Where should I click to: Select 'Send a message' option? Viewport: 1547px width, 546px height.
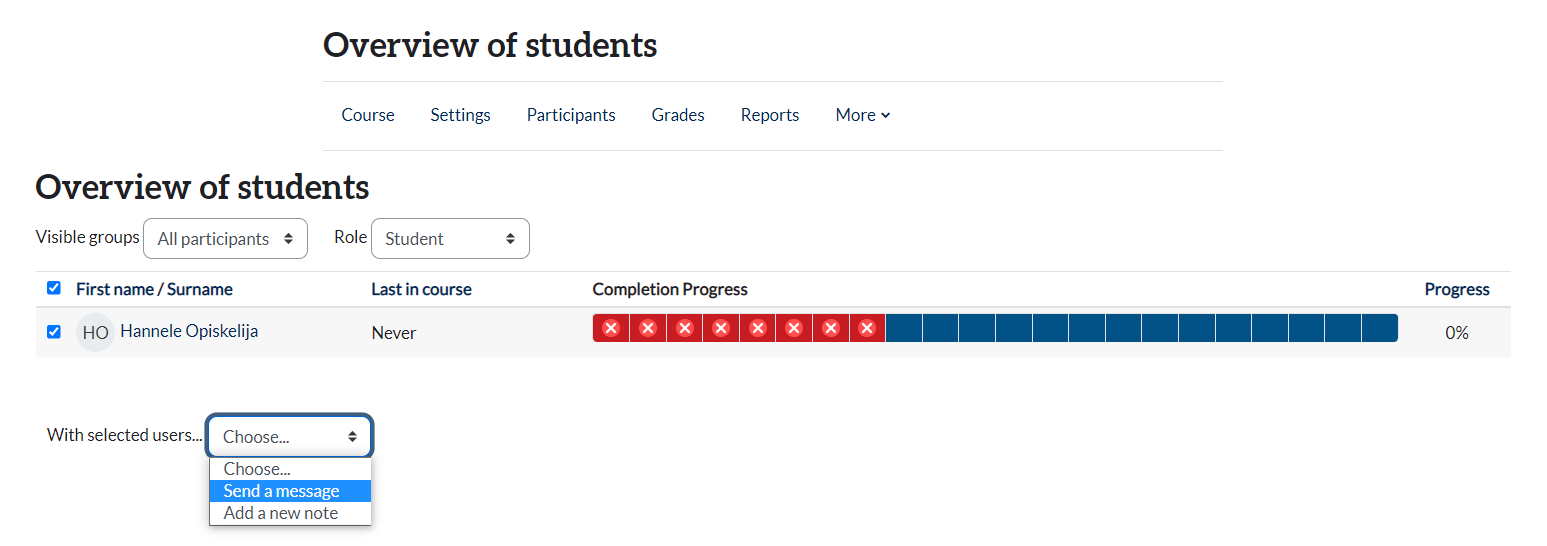[x=282, y=491]
